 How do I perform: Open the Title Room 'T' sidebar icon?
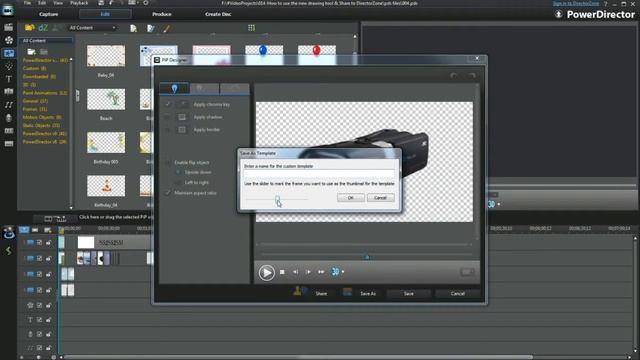pos(8,79)
